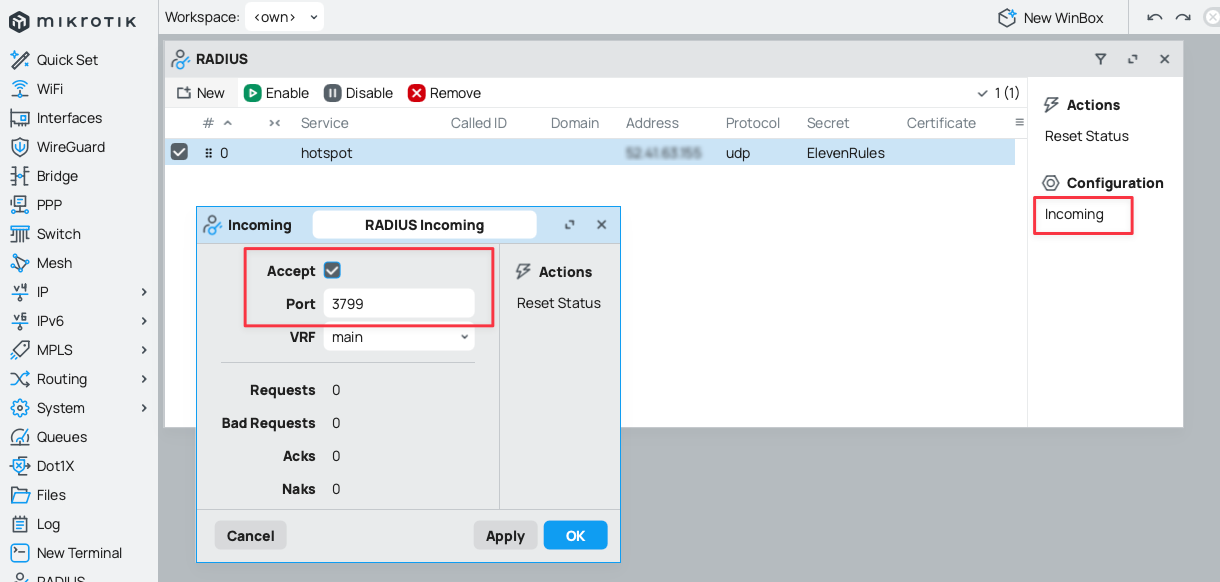The width and height of the screenshot is (1220, 582).
Task: Sort by Secret column header
Action: click(x=828, y=123)
